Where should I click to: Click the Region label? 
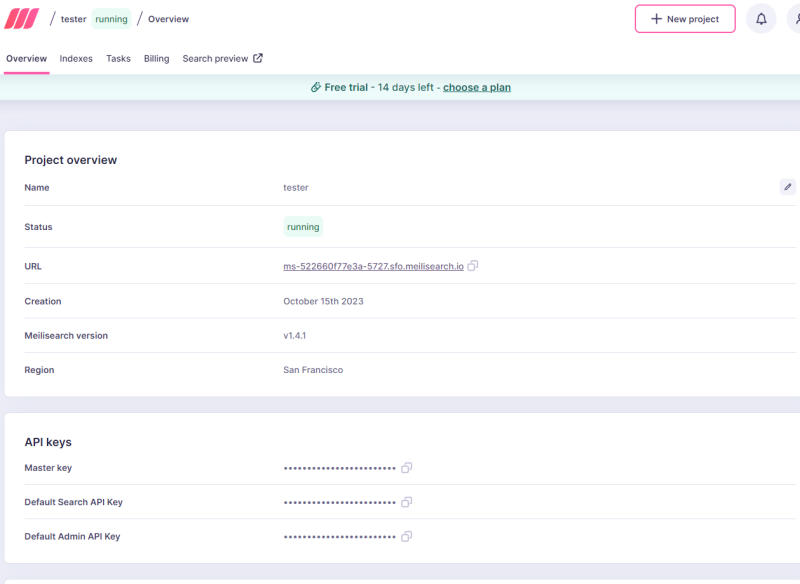click(x=39, y=370)
